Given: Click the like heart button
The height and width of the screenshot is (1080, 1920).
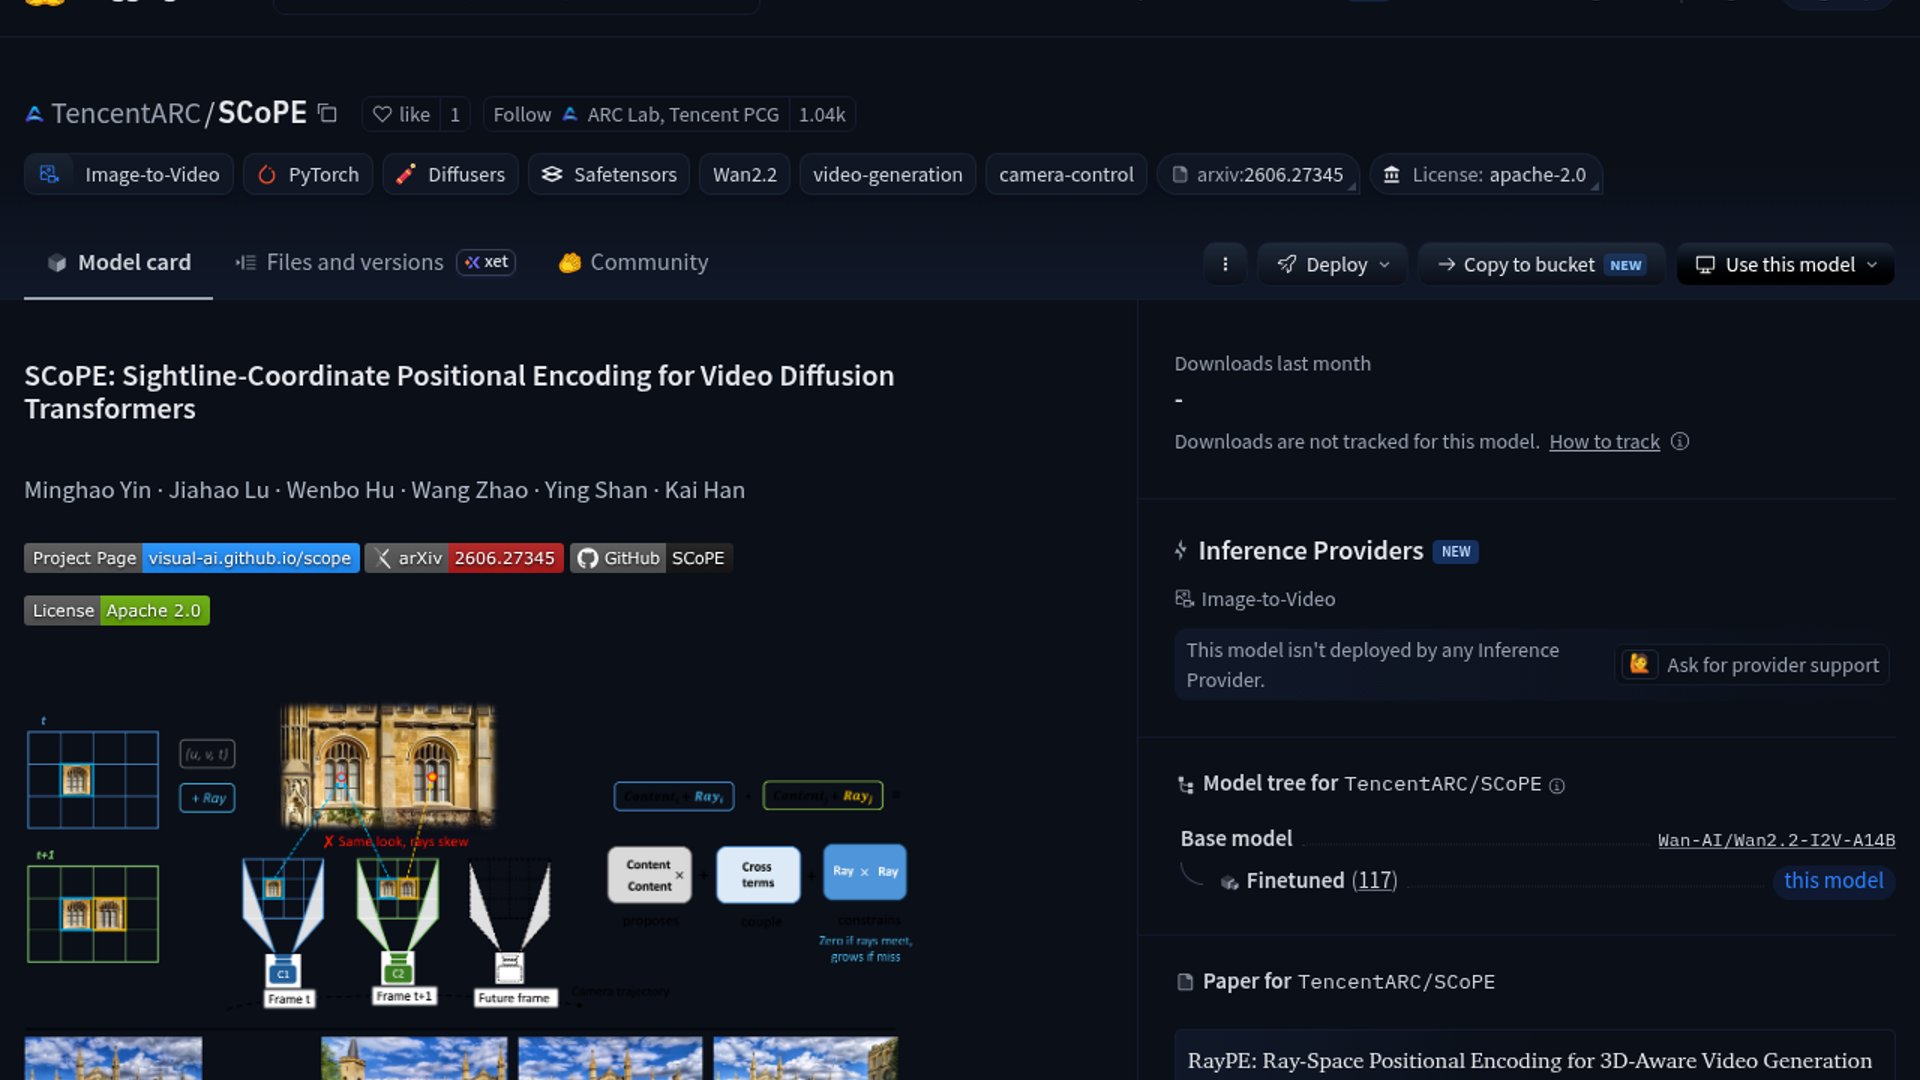Looking at the screenshot, I should tap(401, 114).
